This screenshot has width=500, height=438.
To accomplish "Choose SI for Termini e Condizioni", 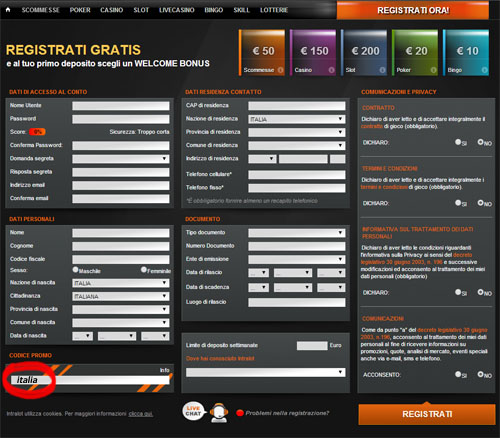I will coord(458,202).
